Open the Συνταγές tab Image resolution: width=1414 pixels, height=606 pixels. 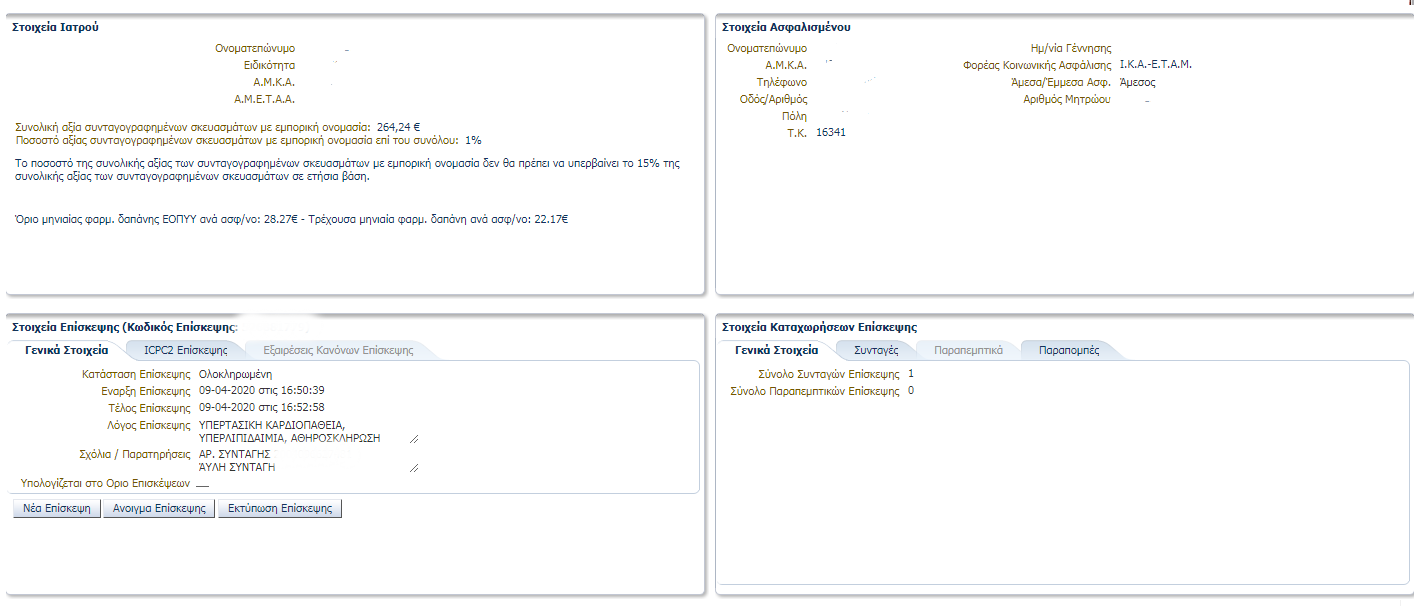[x=876, y=350]
